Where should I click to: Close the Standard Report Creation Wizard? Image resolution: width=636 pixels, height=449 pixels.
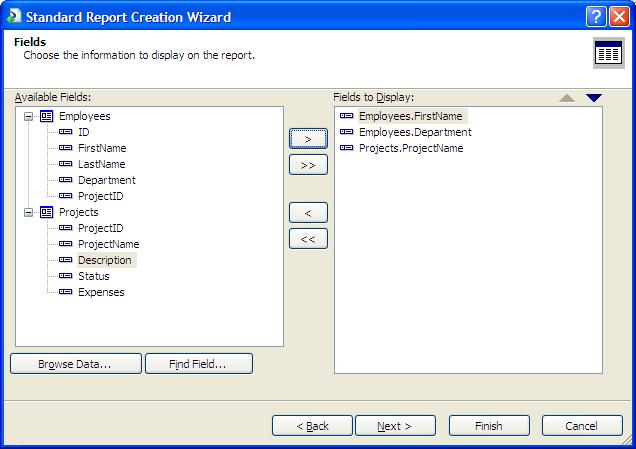[x=620, y=17]
